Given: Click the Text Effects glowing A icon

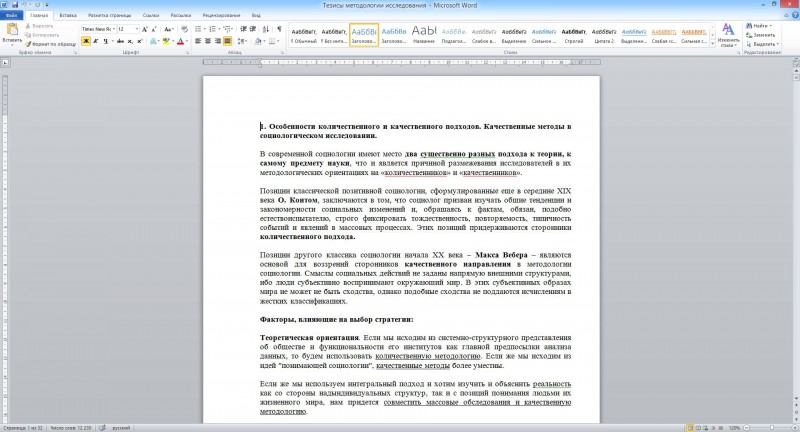Looking at the screenshot, I should tap(153, 41).
